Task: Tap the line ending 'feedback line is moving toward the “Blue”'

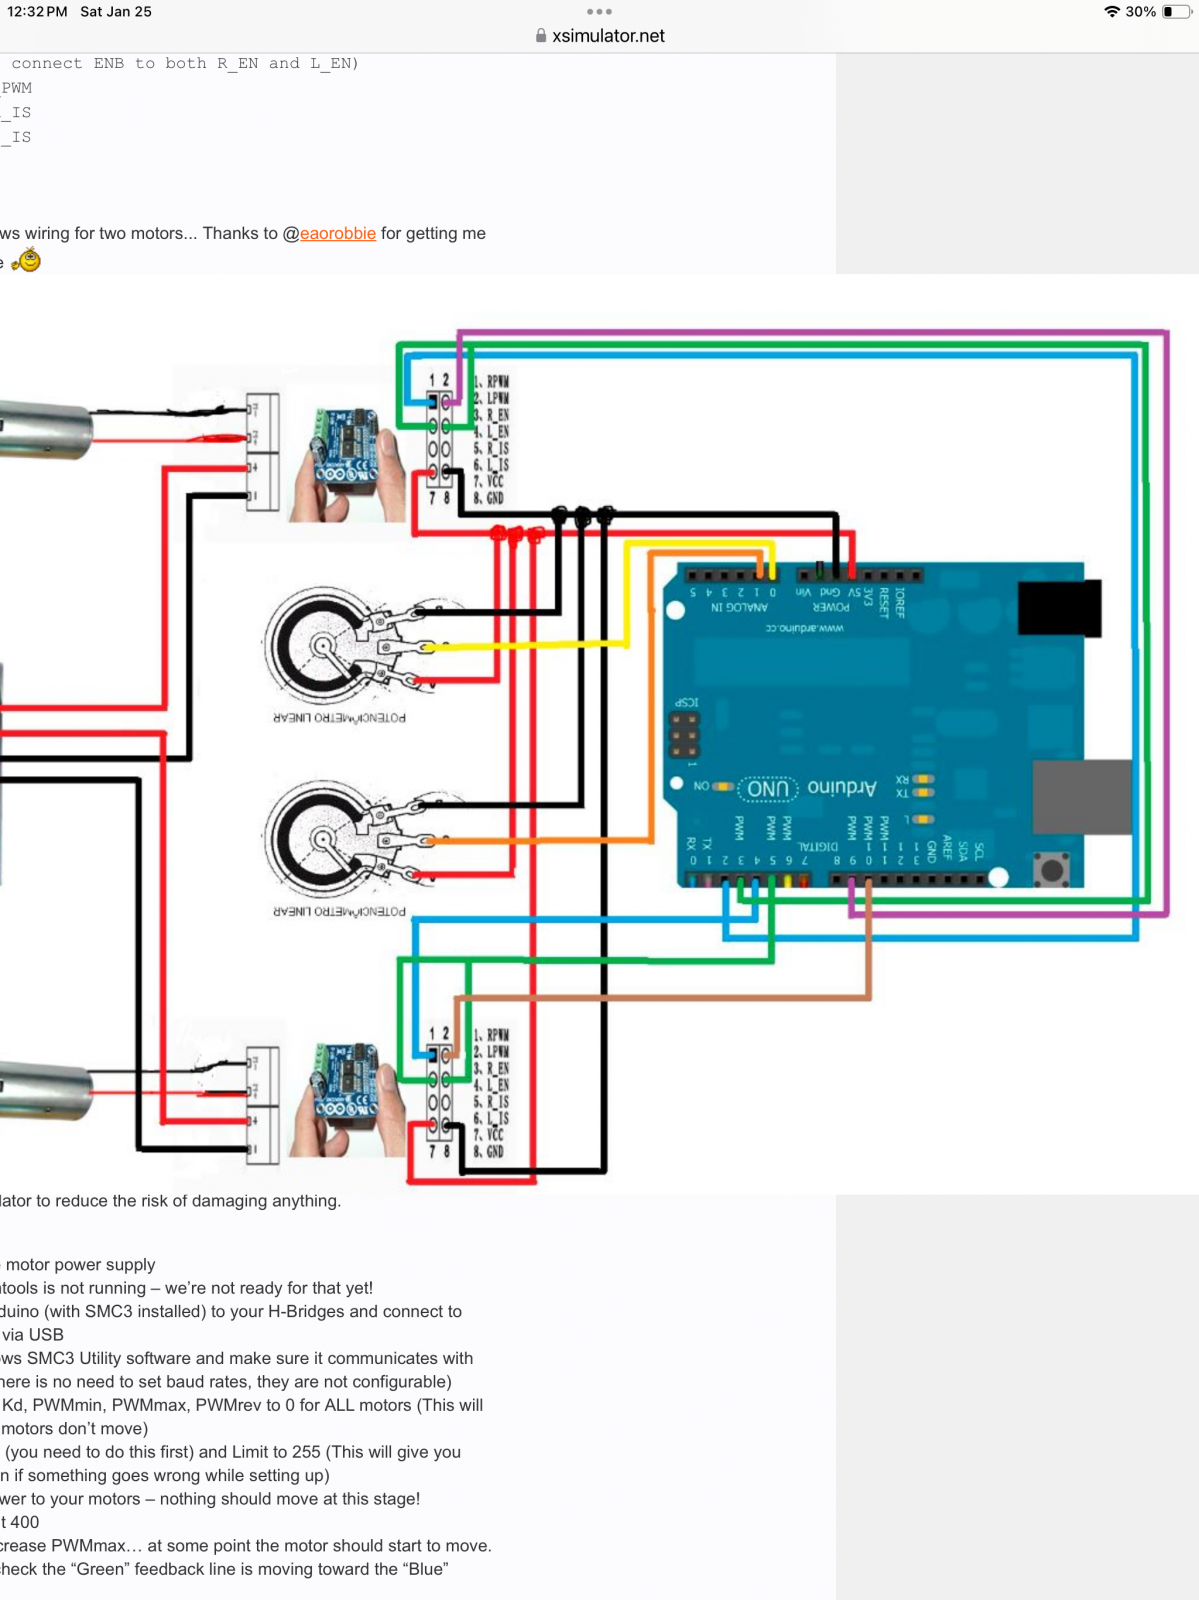Action: (224, 1569)
